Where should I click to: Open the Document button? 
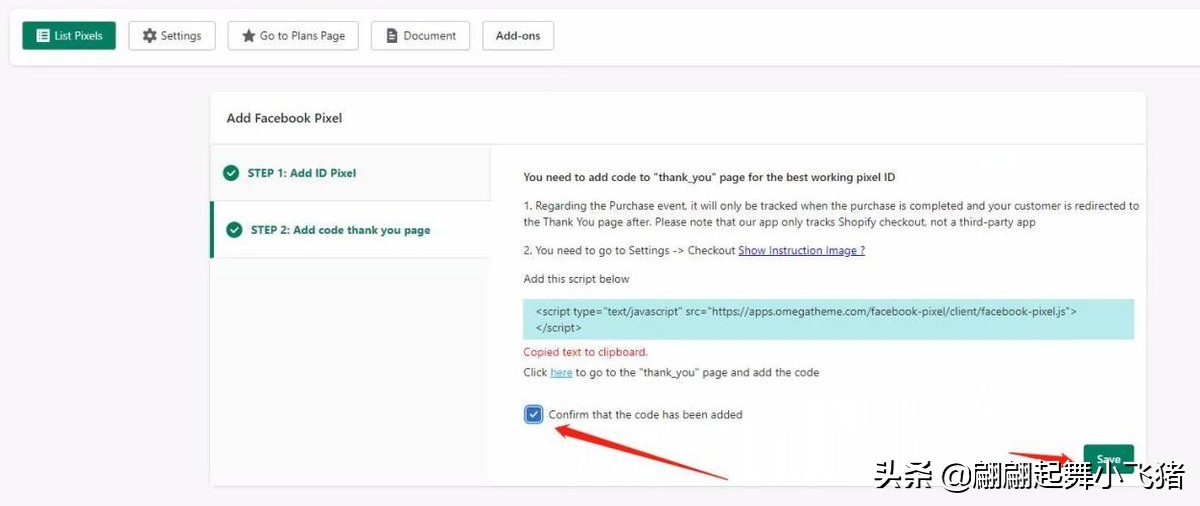tap(420, 36)
